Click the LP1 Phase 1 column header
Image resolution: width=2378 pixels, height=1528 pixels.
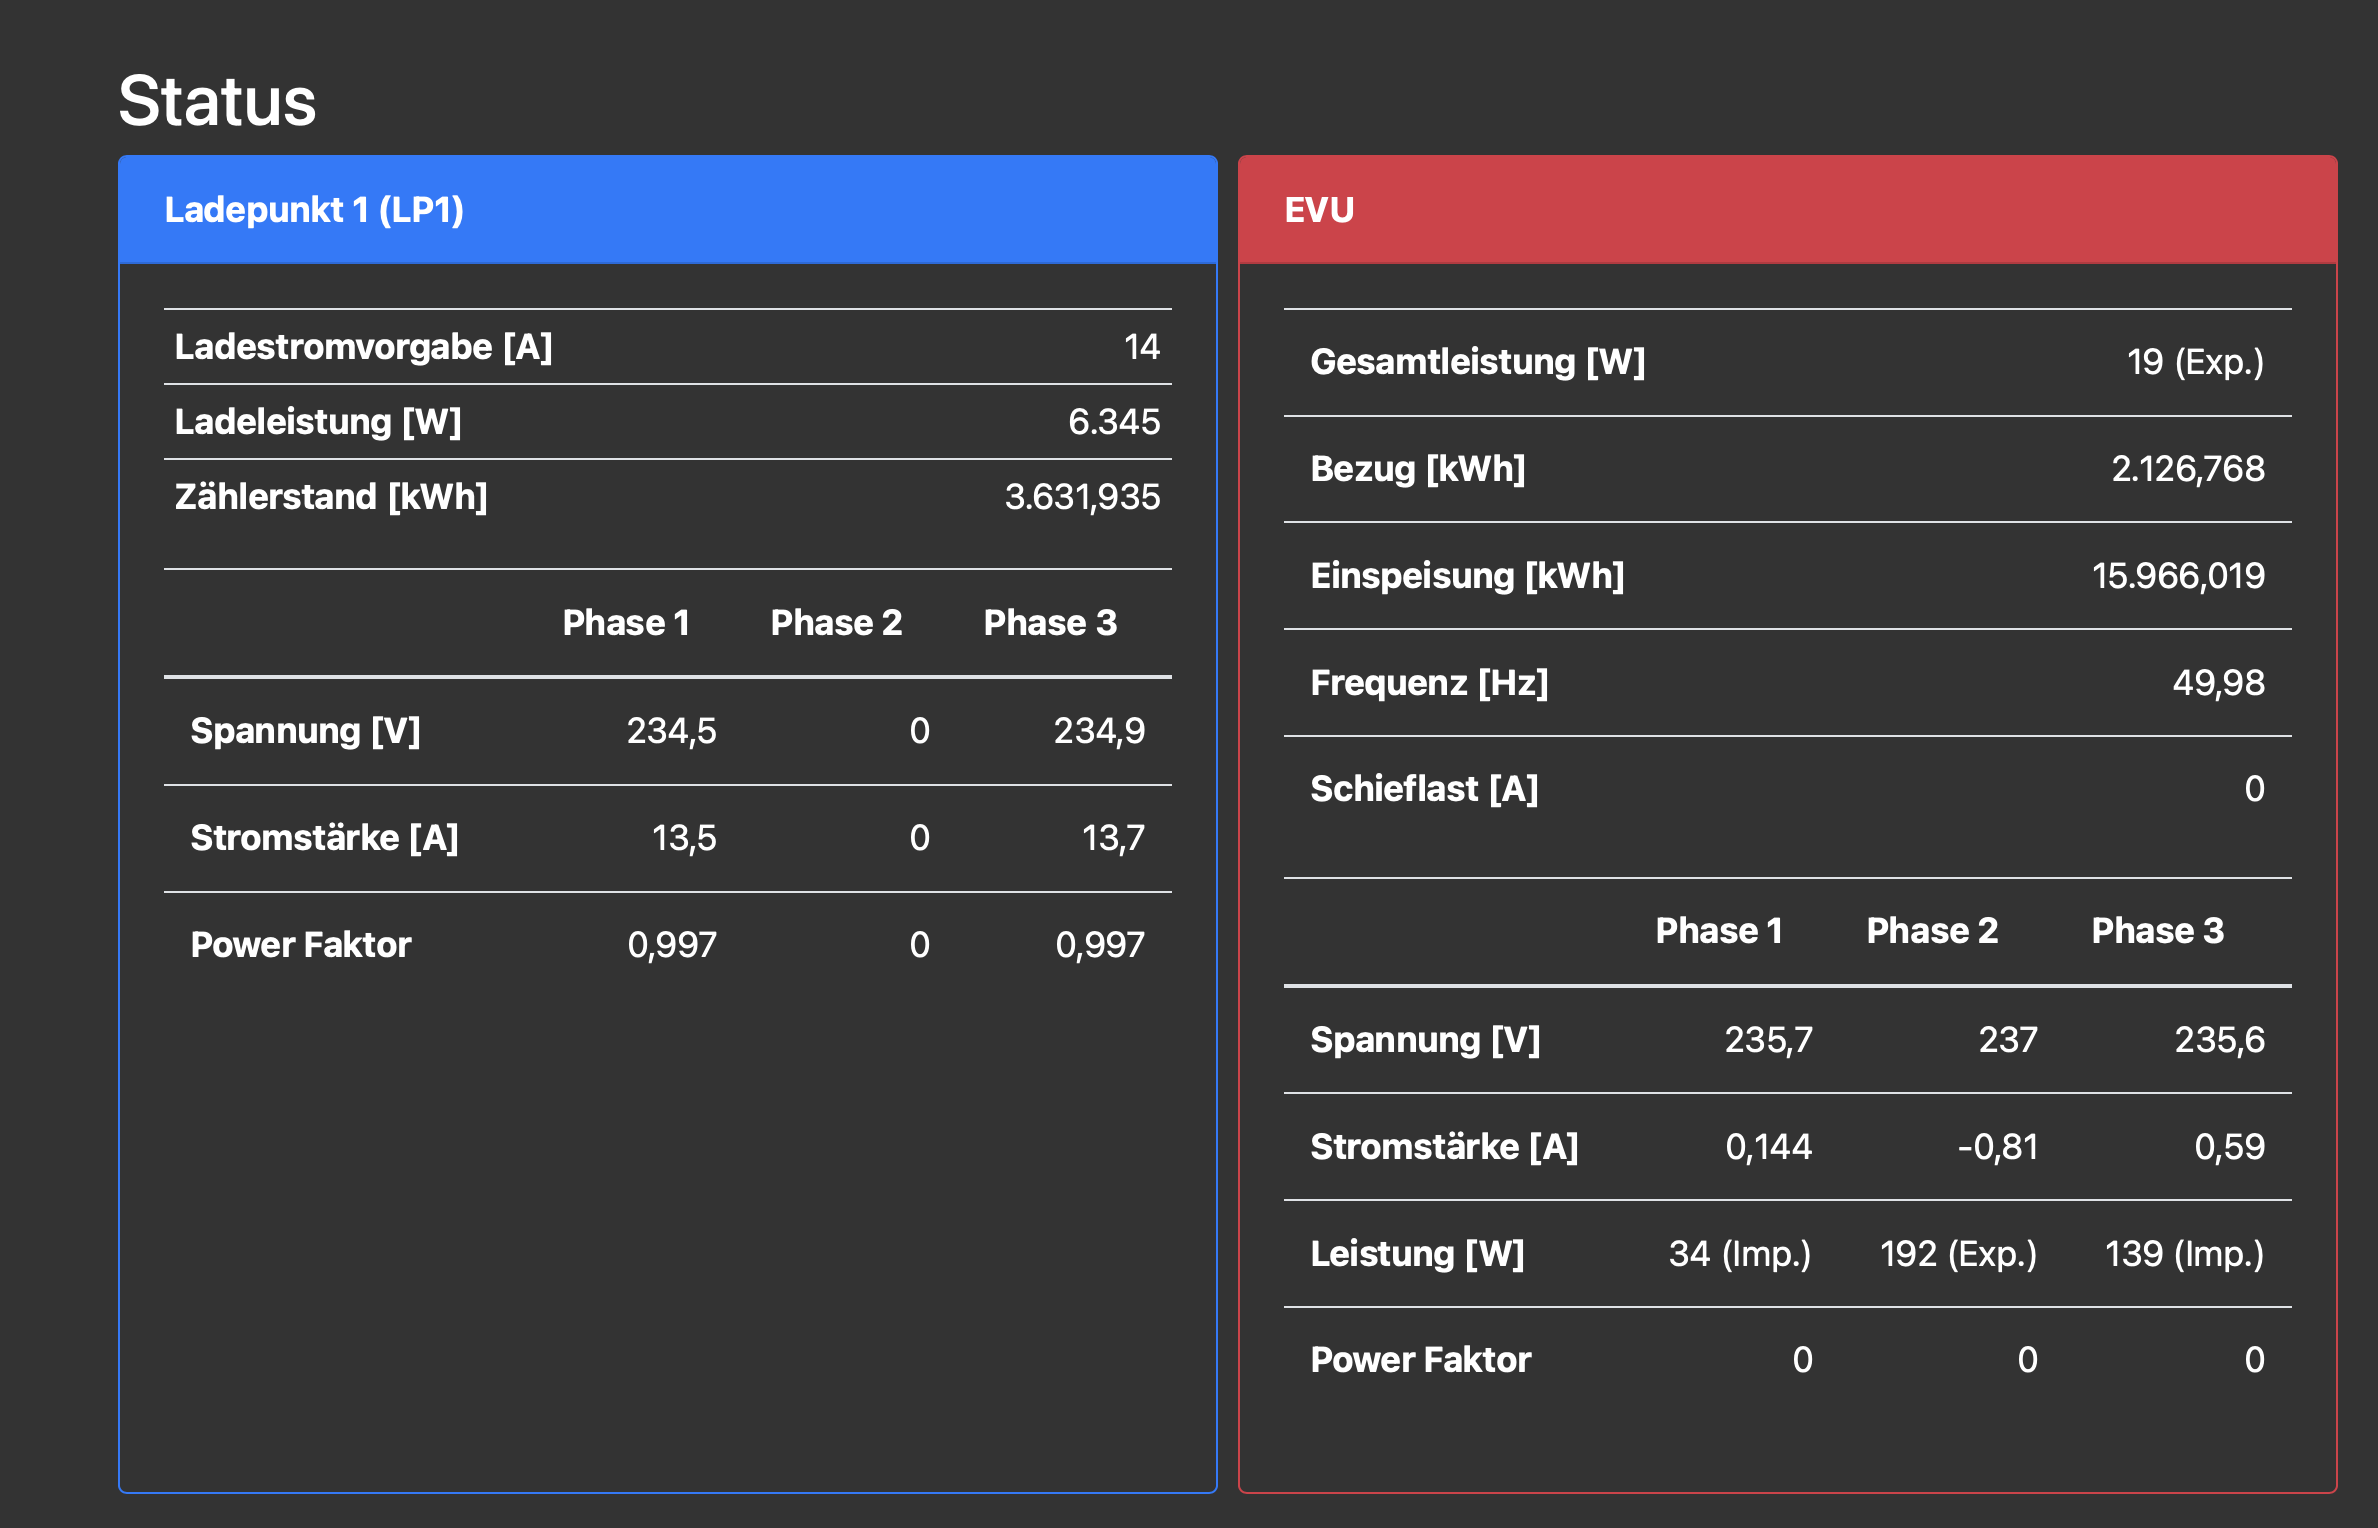pos(626,623)
